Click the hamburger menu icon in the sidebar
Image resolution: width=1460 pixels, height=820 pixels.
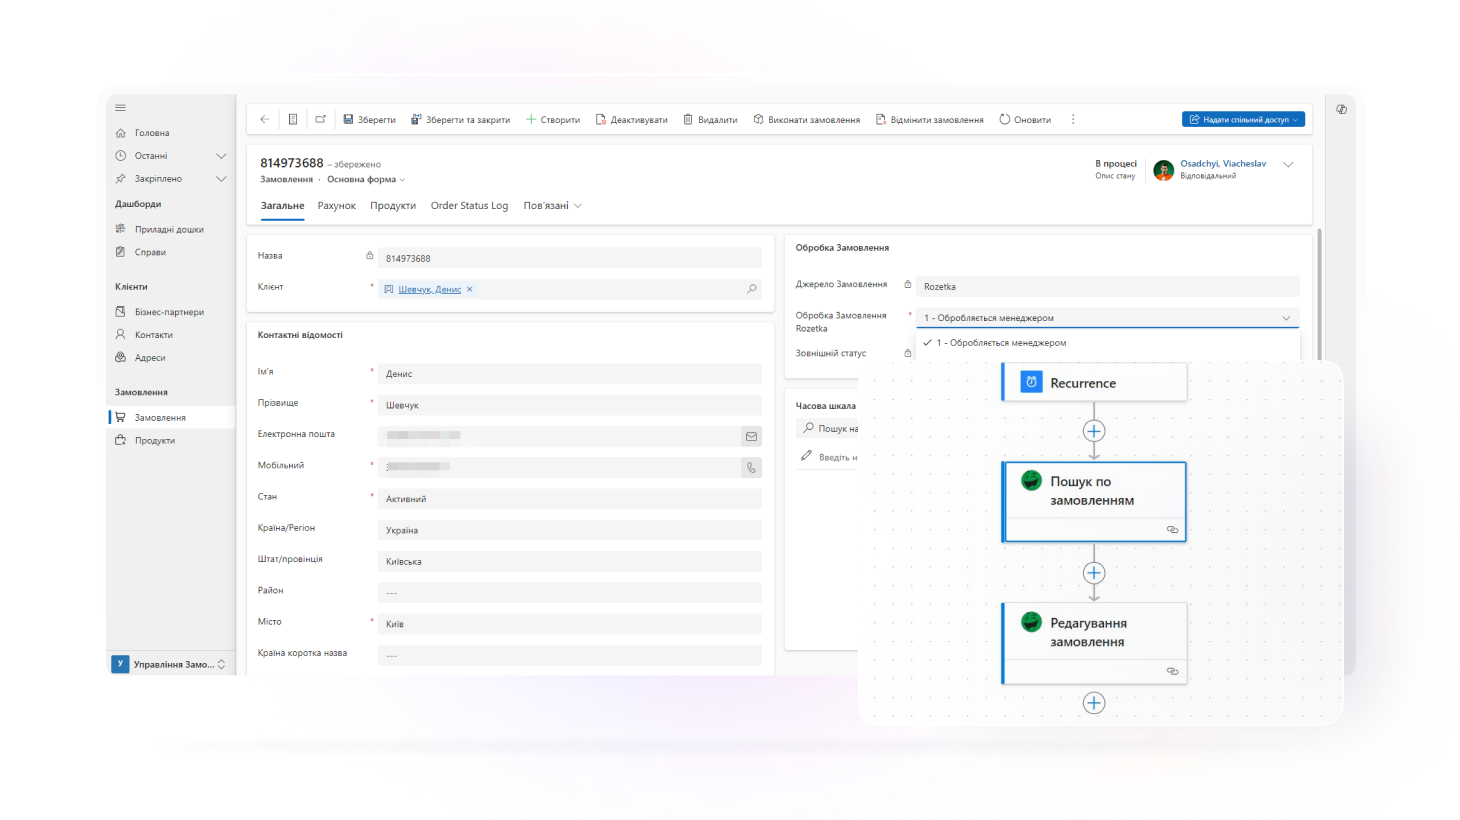[120, 108]
